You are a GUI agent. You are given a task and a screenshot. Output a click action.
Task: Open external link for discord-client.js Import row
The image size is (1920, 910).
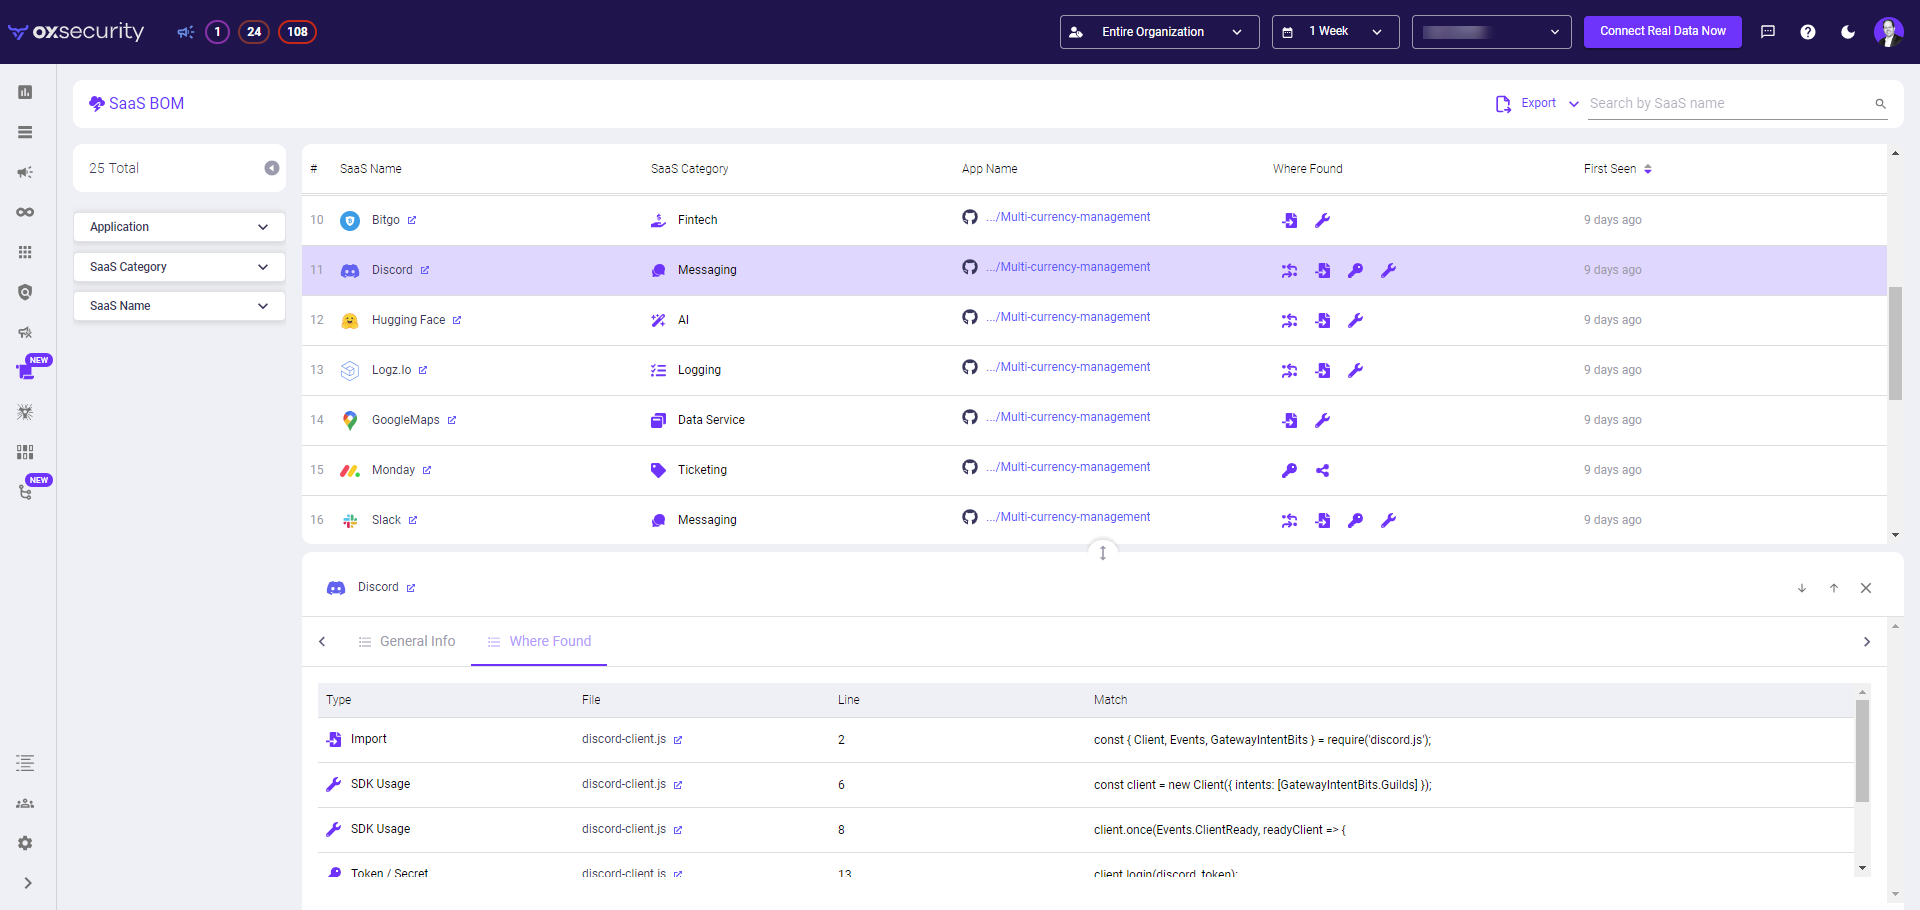(x=678, y=740)
